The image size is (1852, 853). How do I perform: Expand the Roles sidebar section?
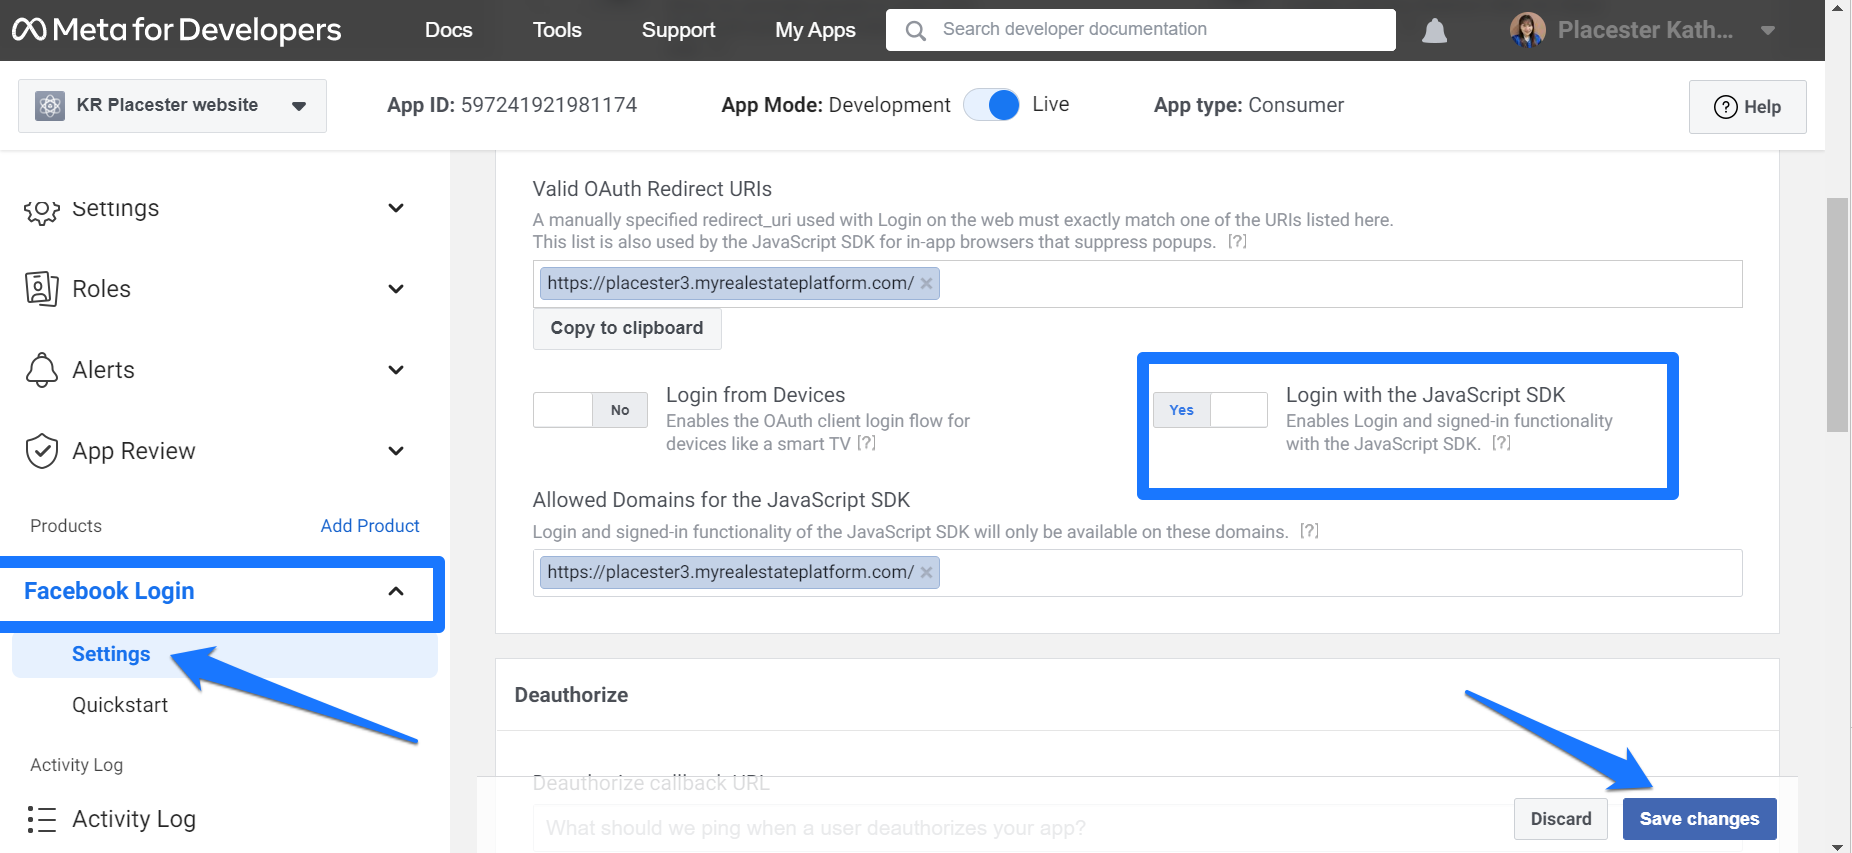pyautogui.click(x=396, y=289)
